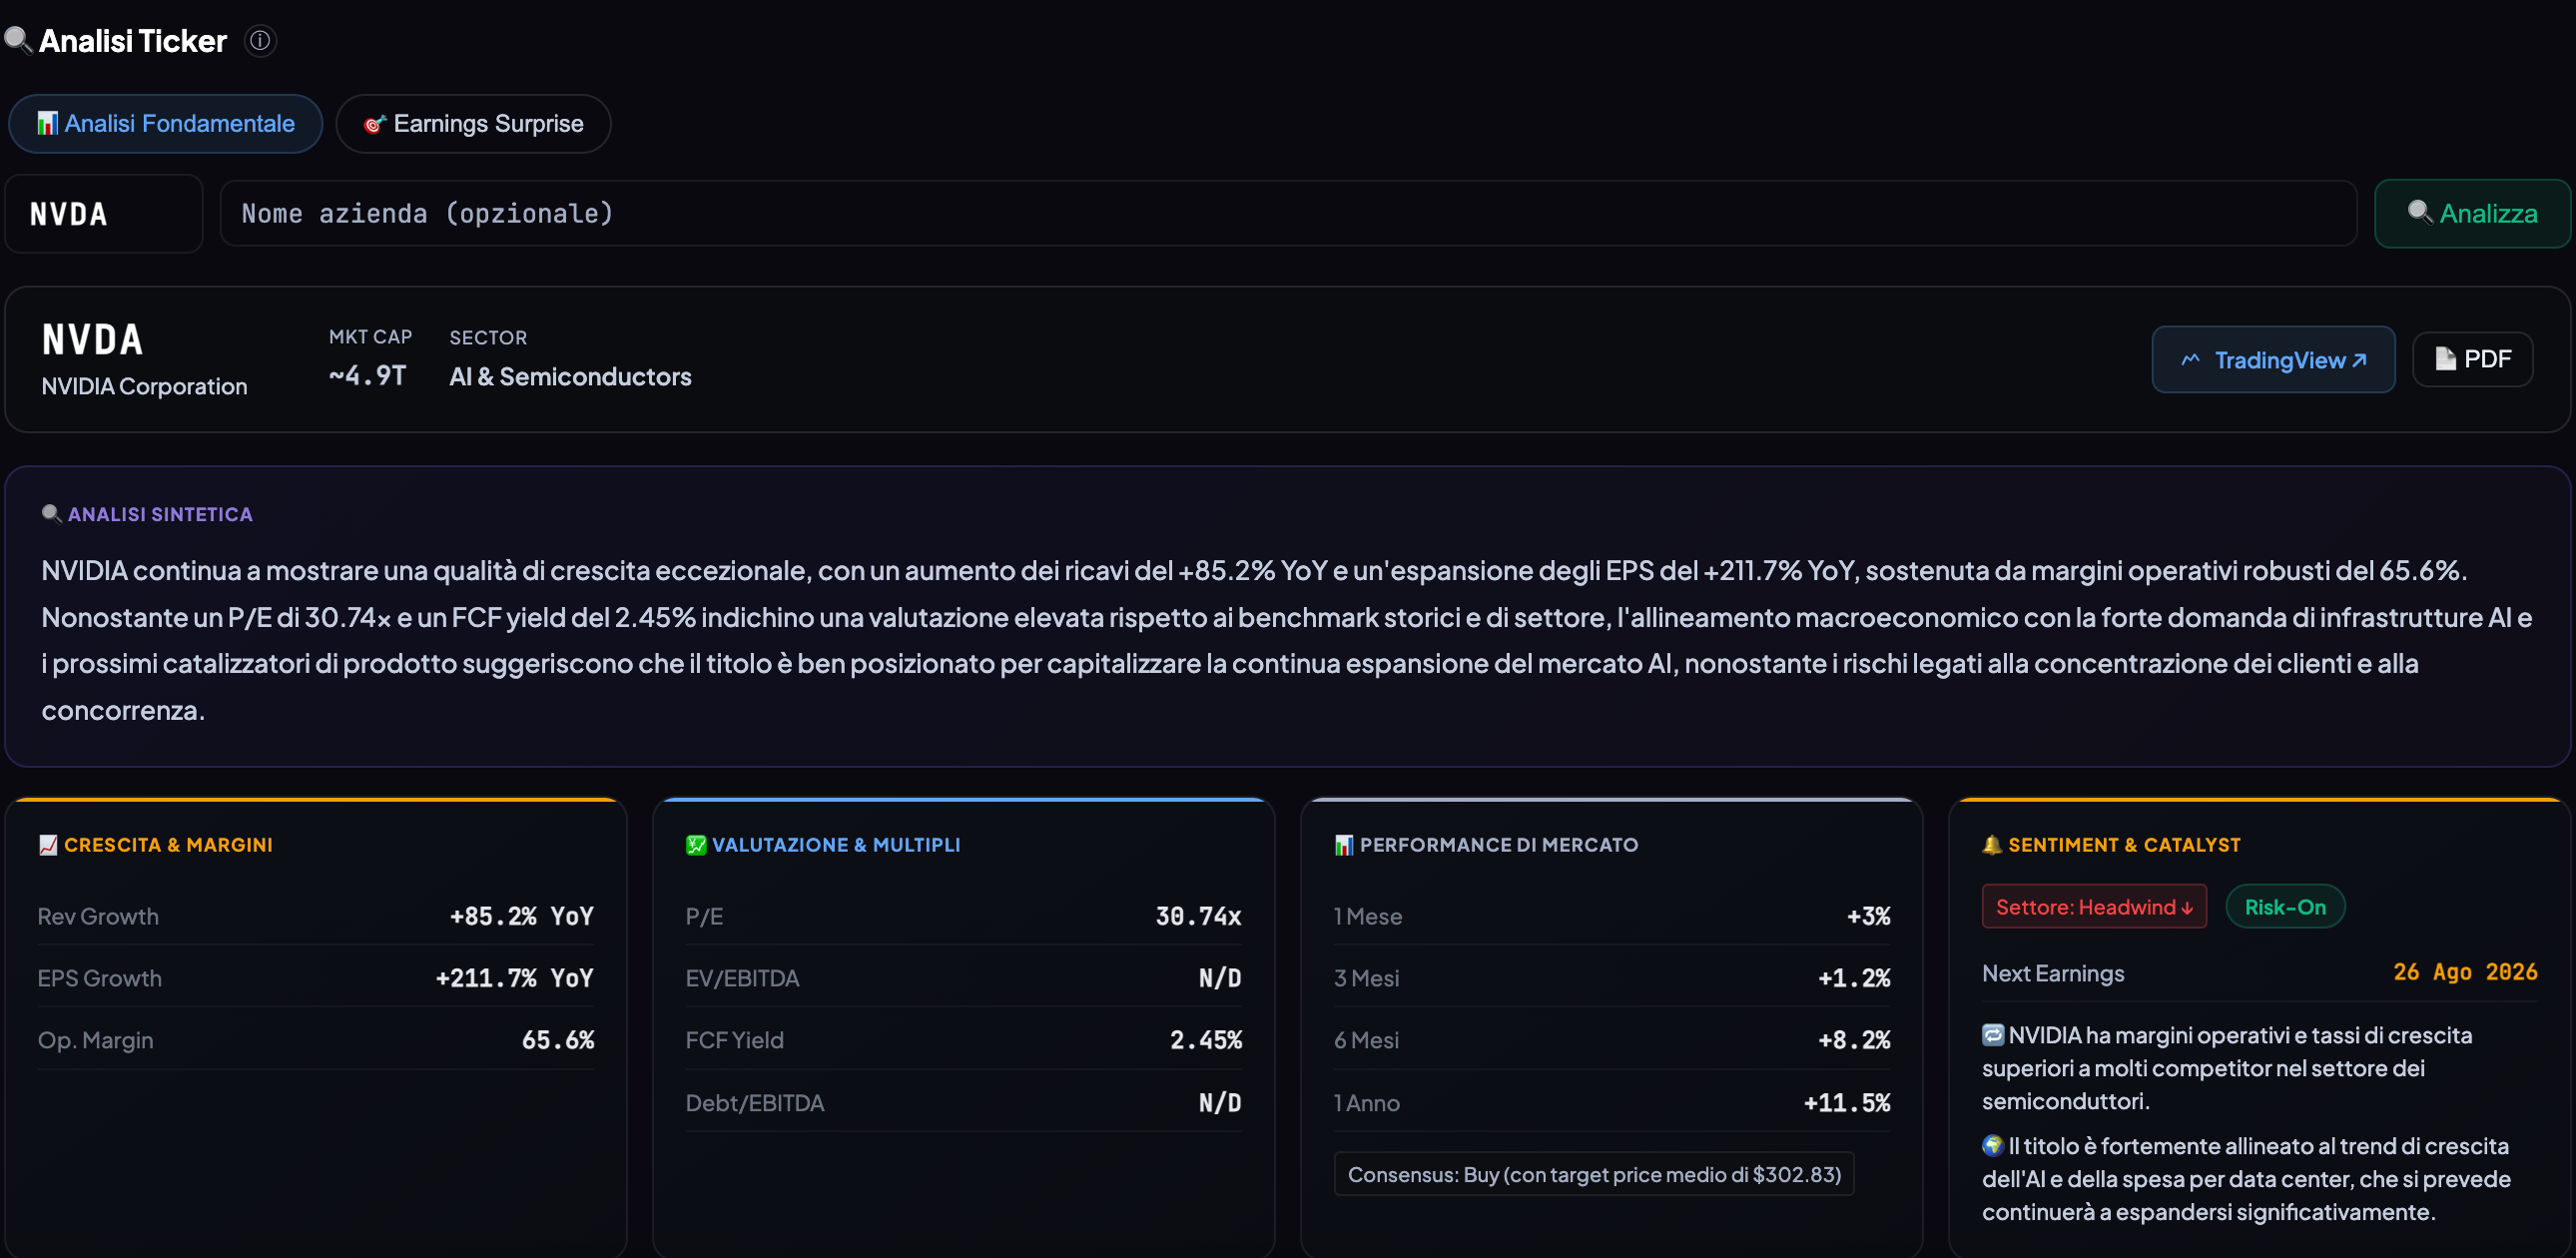Click the target icon in Earnings Surprise tab
Image resolution: width=2576 pixels, height=1258 pixels.
[375, 124]
